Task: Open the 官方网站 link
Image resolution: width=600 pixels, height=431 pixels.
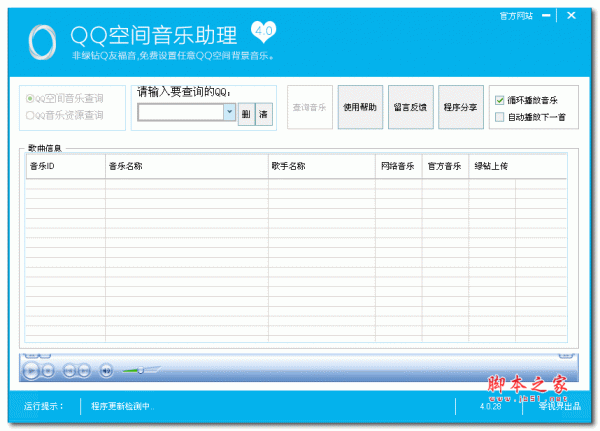Action: (516, 16)
